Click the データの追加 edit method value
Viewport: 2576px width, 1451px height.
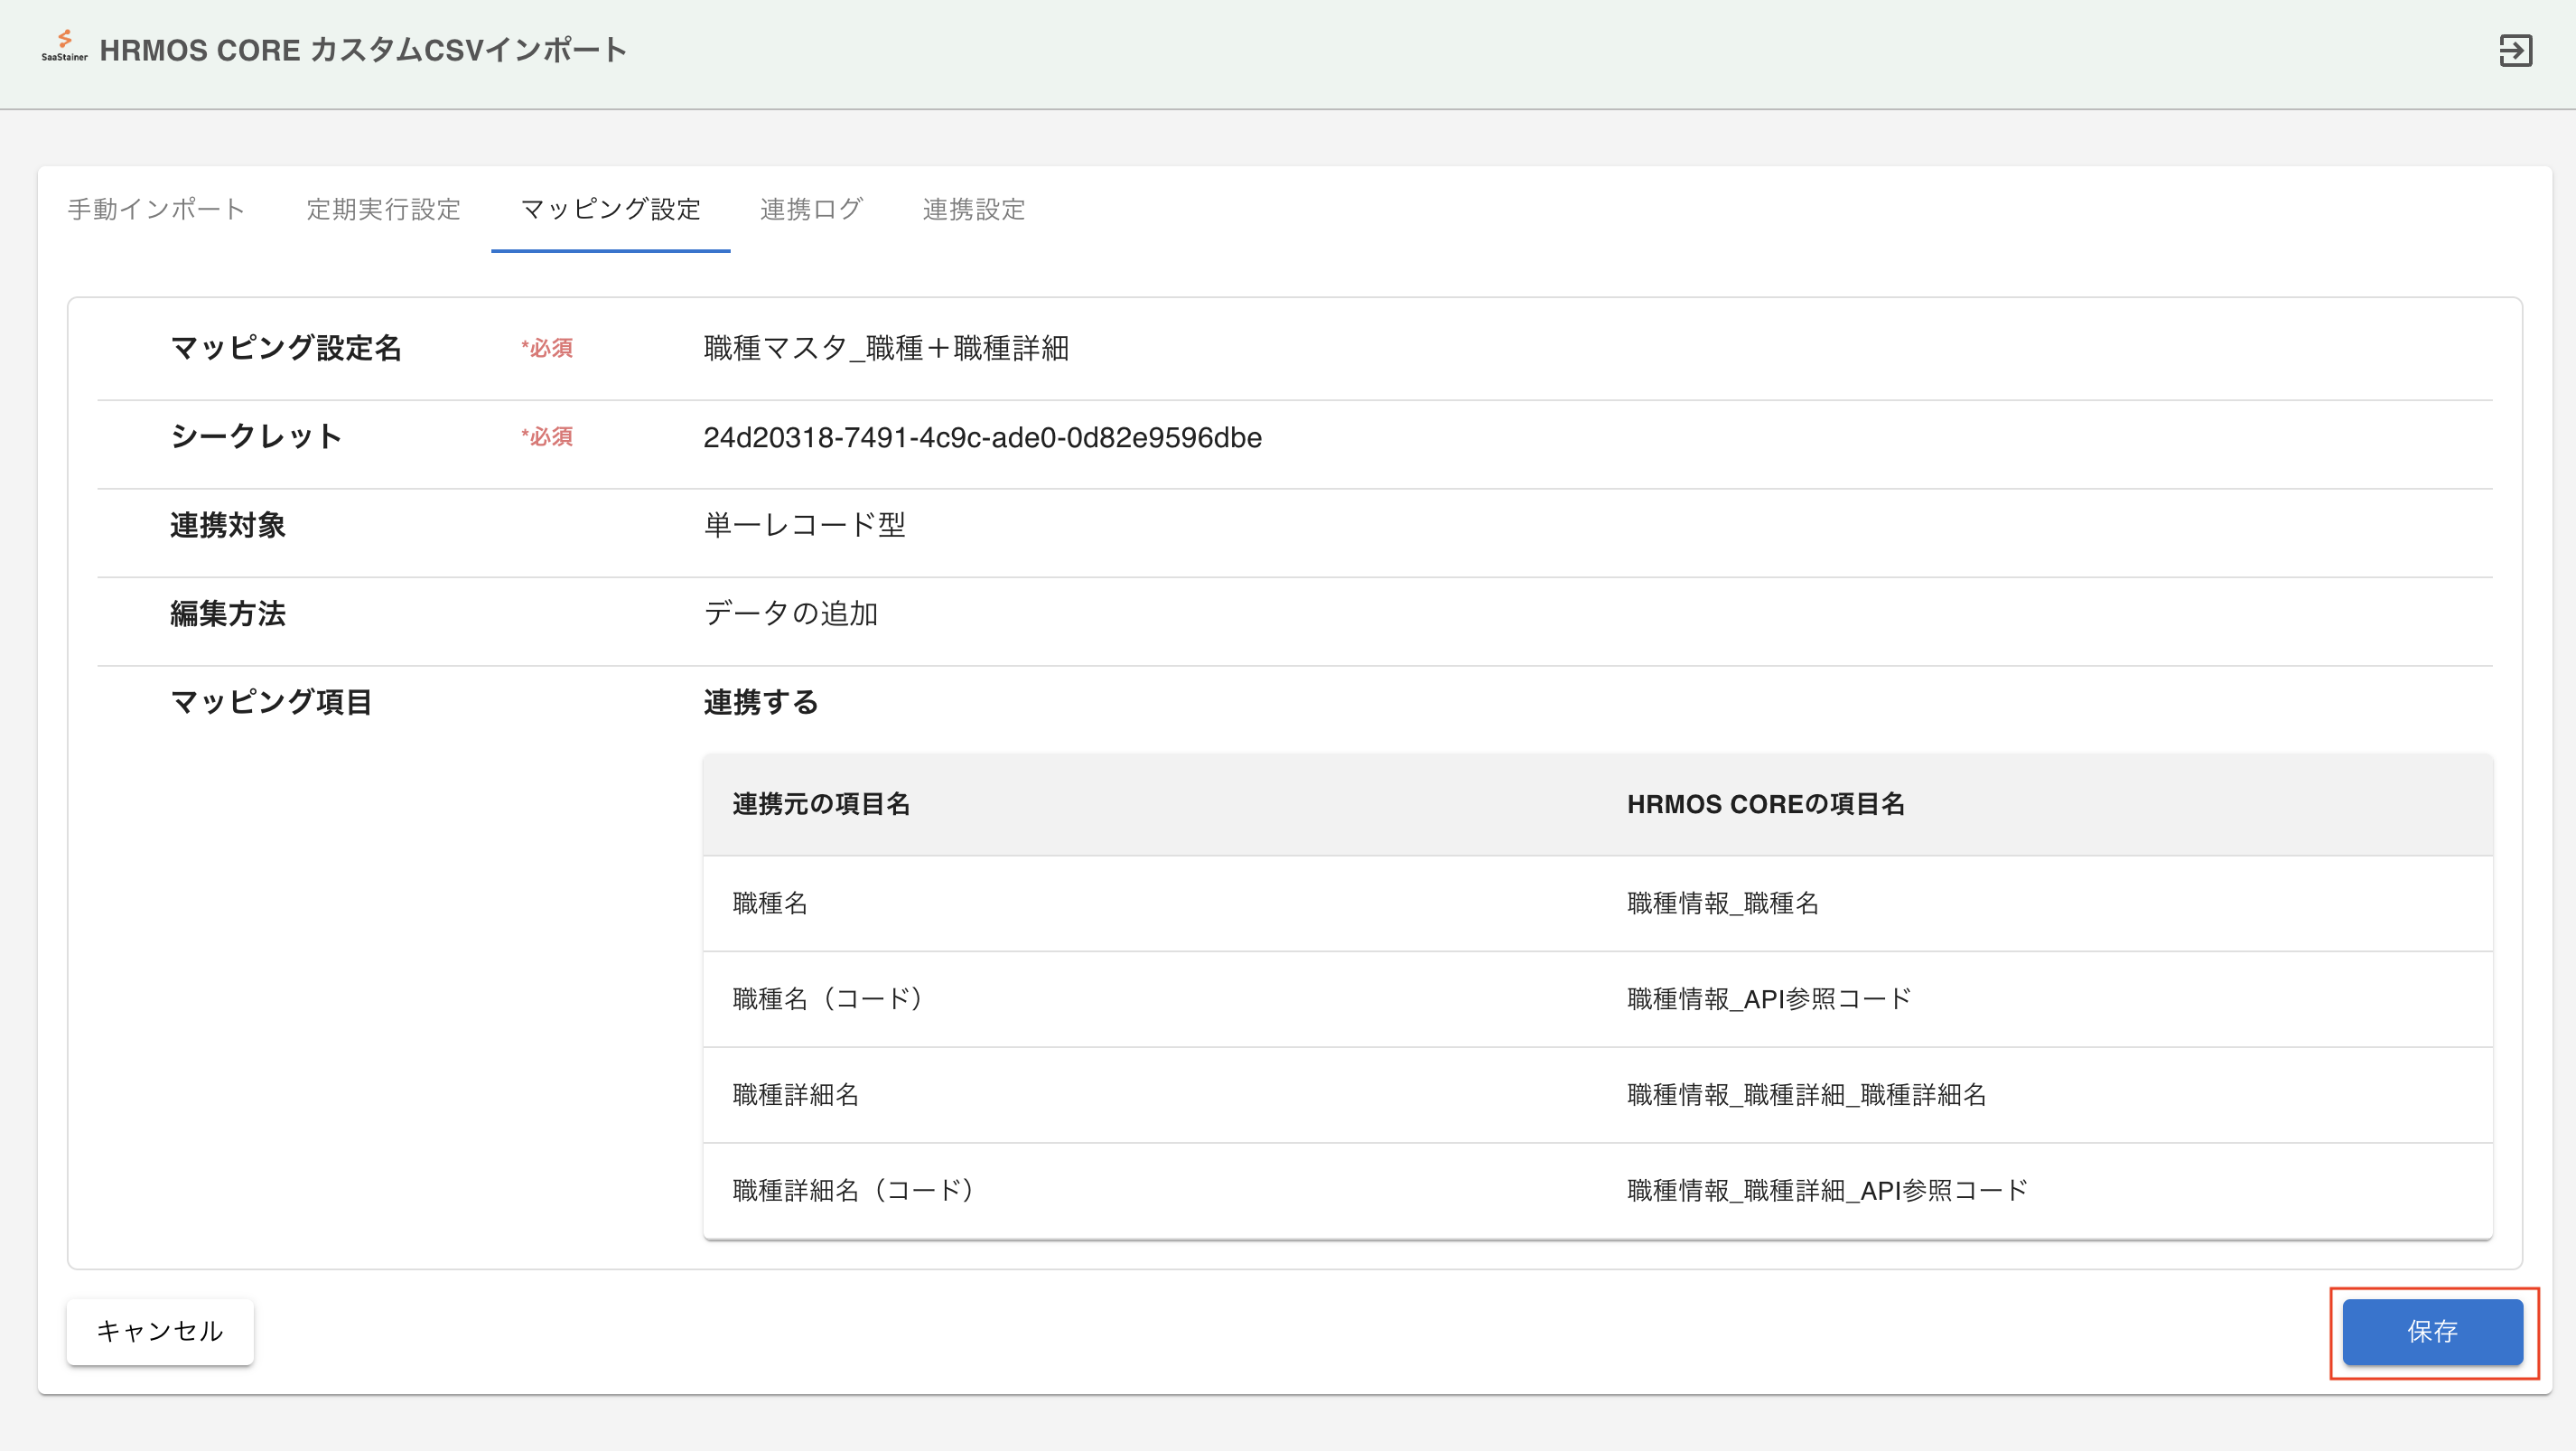point(790,613)
